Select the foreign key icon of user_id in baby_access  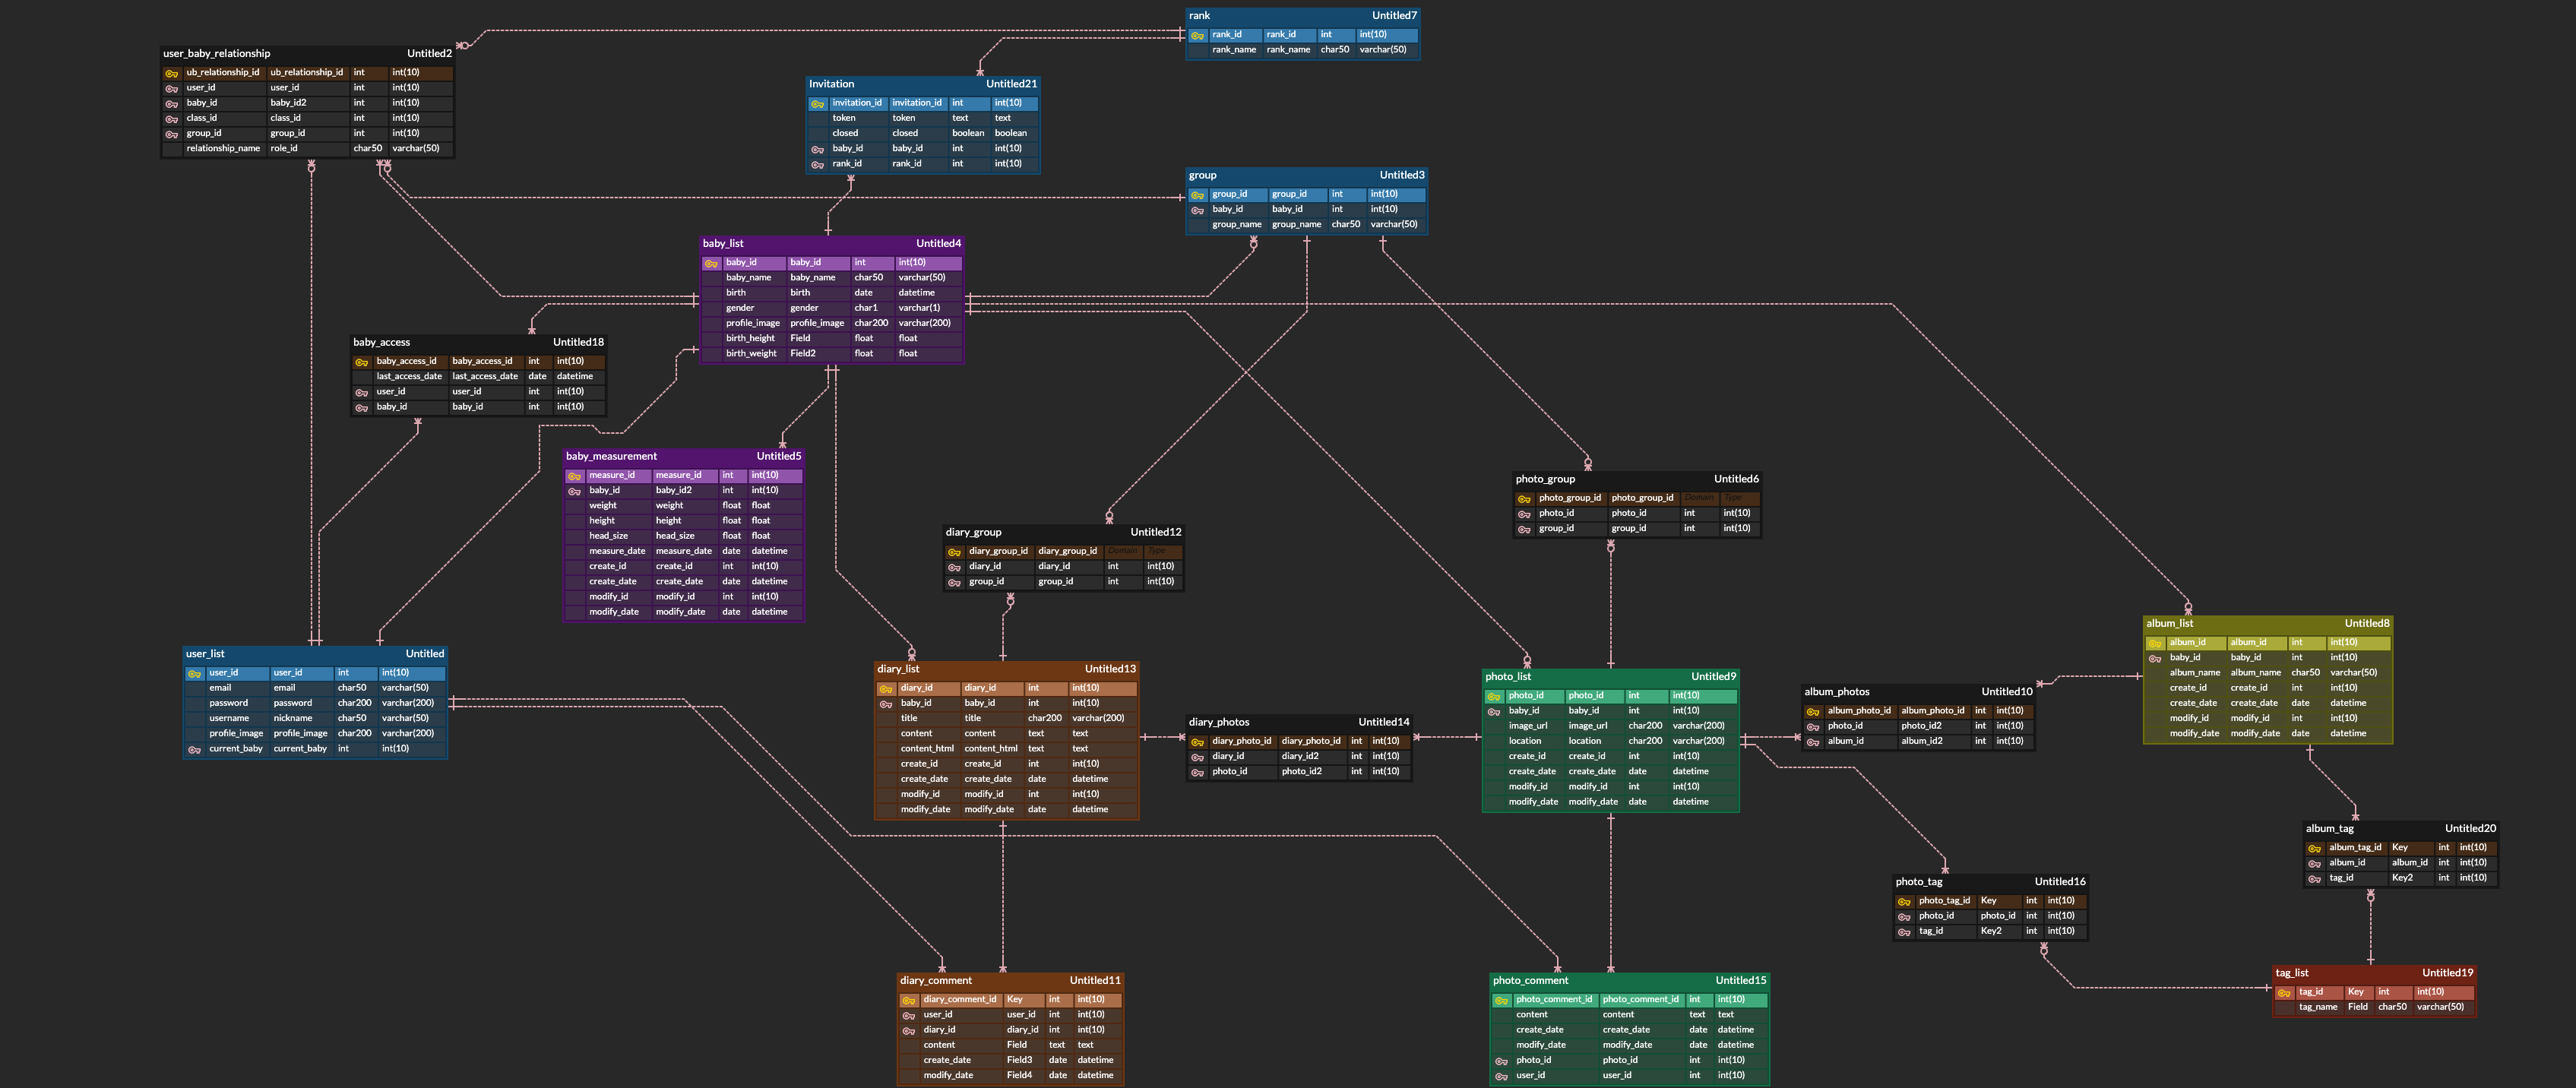361,393
